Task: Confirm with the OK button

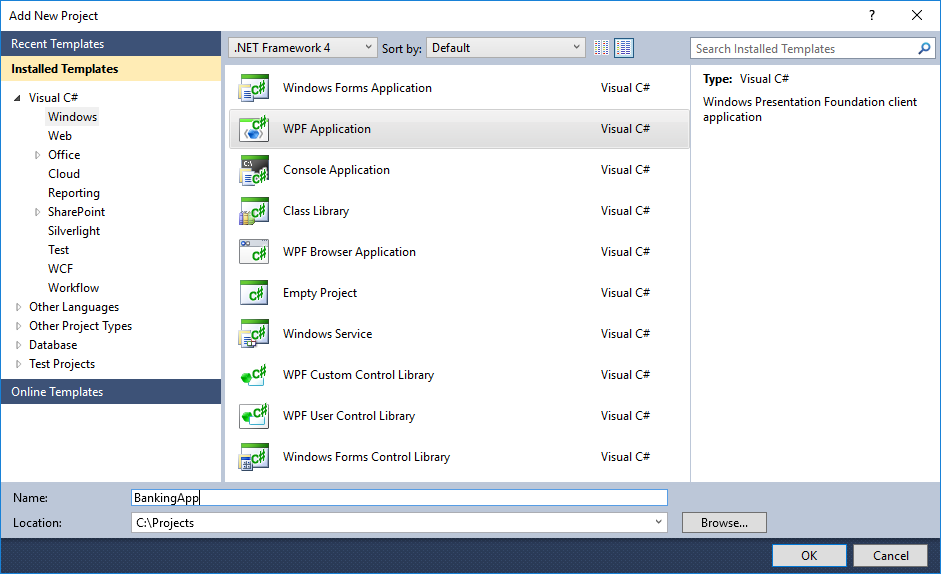Action: pos(809,556)
